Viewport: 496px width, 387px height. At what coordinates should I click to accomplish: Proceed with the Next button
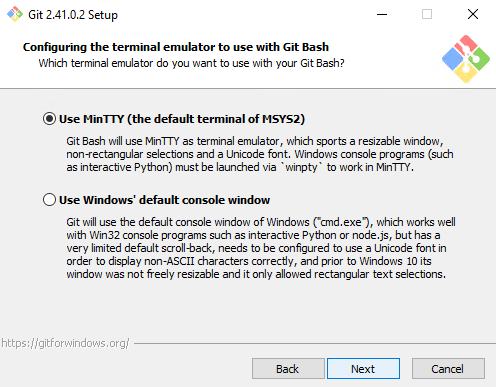[x=363, y=369]
